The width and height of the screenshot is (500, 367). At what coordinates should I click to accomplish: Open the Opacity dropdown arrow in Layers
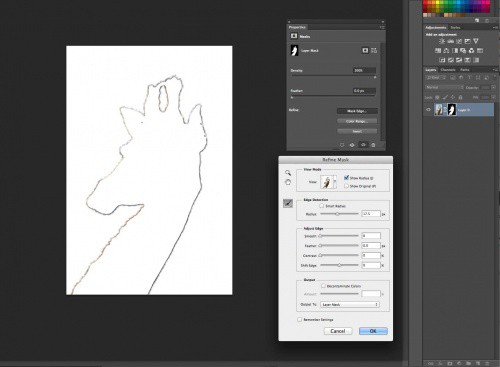pos(493,87)
